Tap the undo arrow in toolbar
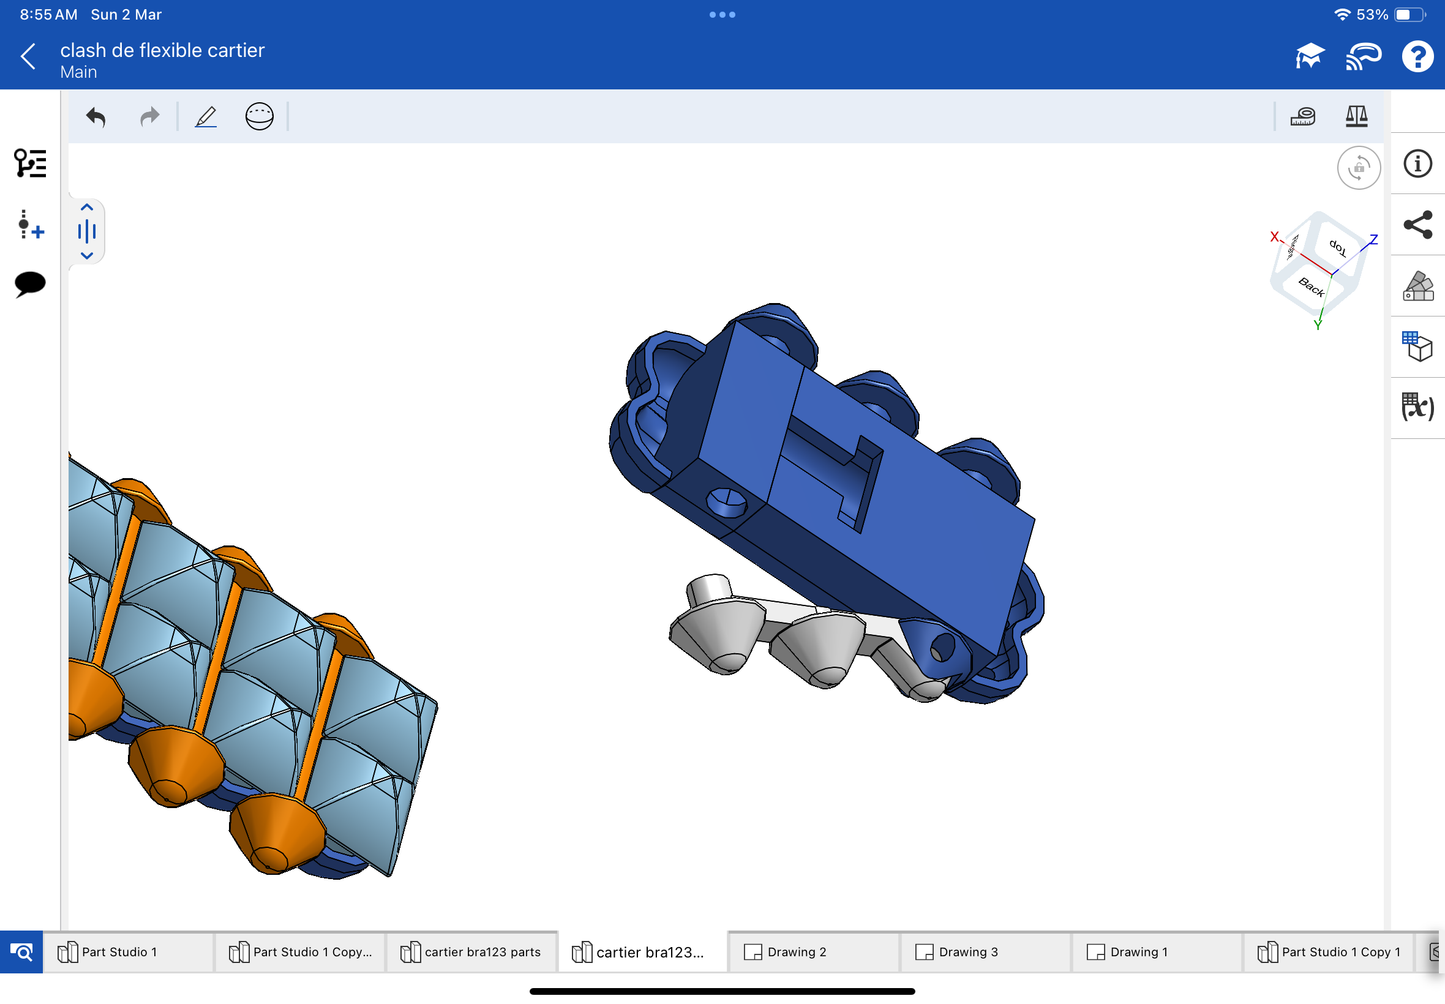 pos(96,117)
